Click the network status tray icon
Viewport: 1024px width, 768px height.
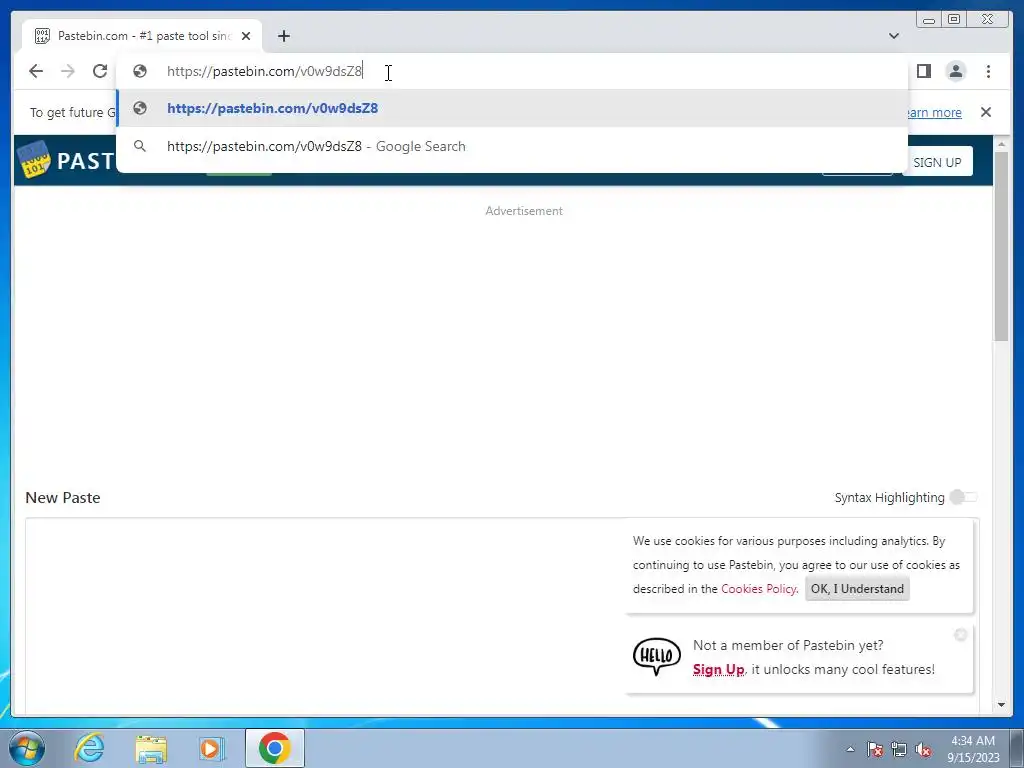click(x=899, y=749)
